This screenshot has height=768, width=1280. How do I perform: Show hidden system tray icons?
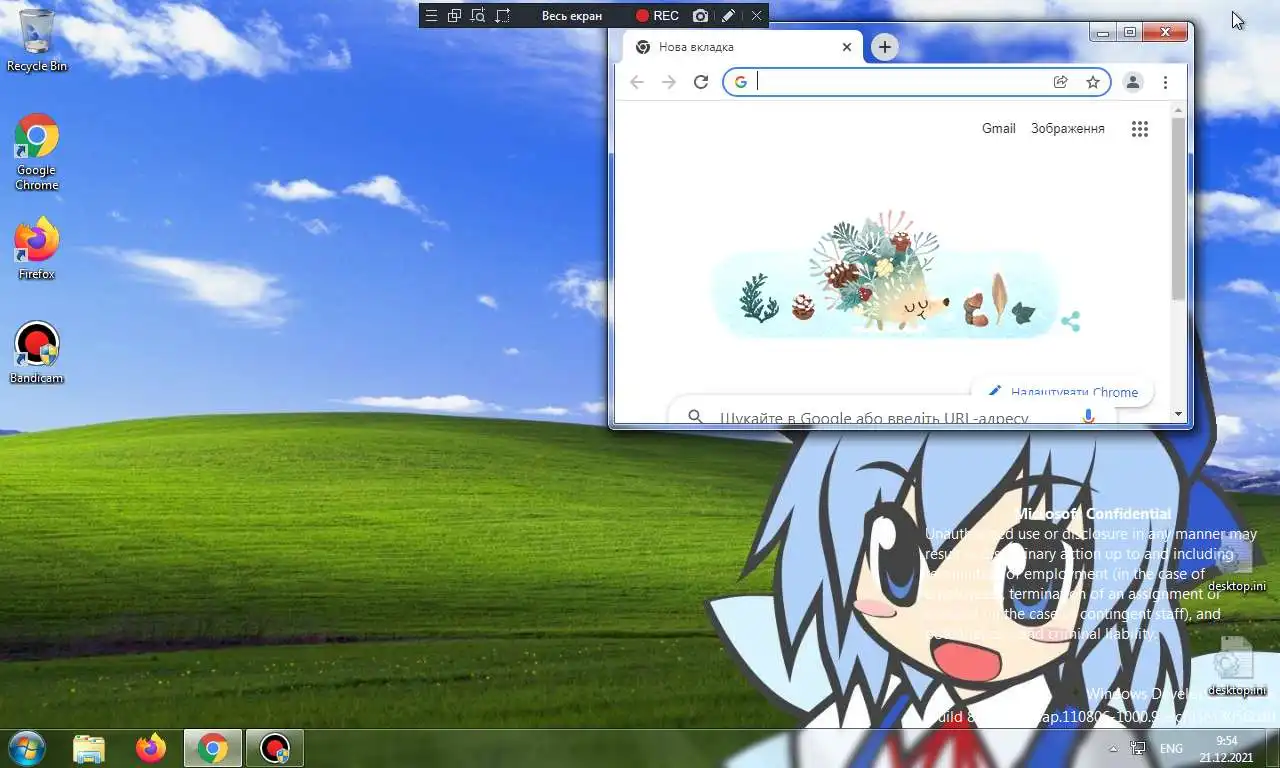1114,749
